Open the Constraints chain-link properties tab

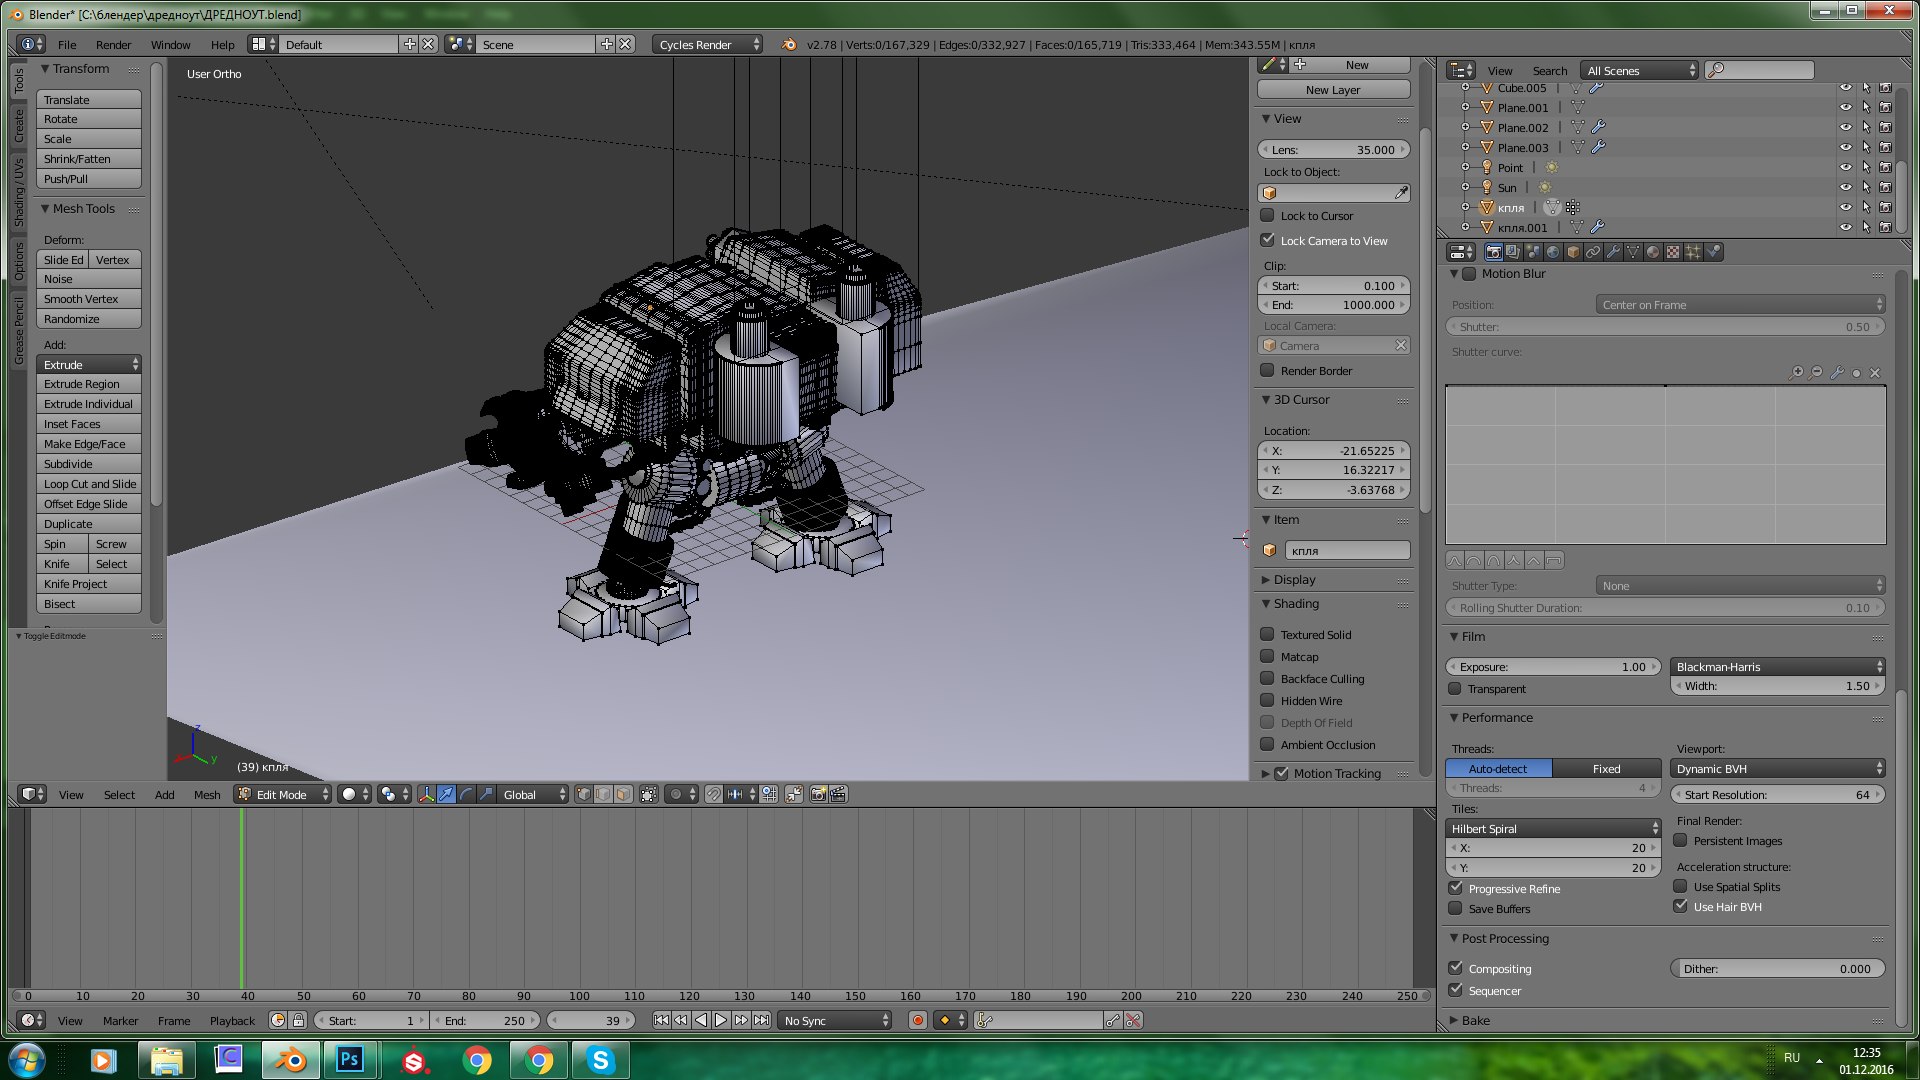tap(1593, 252)
